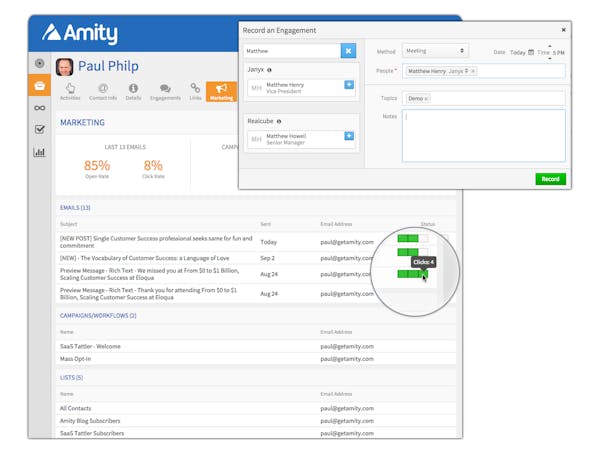Screen dimensions: 600x454
Task: Open 'The Vocabulary of Customer Success' email
Action: [x=144, y=258]
